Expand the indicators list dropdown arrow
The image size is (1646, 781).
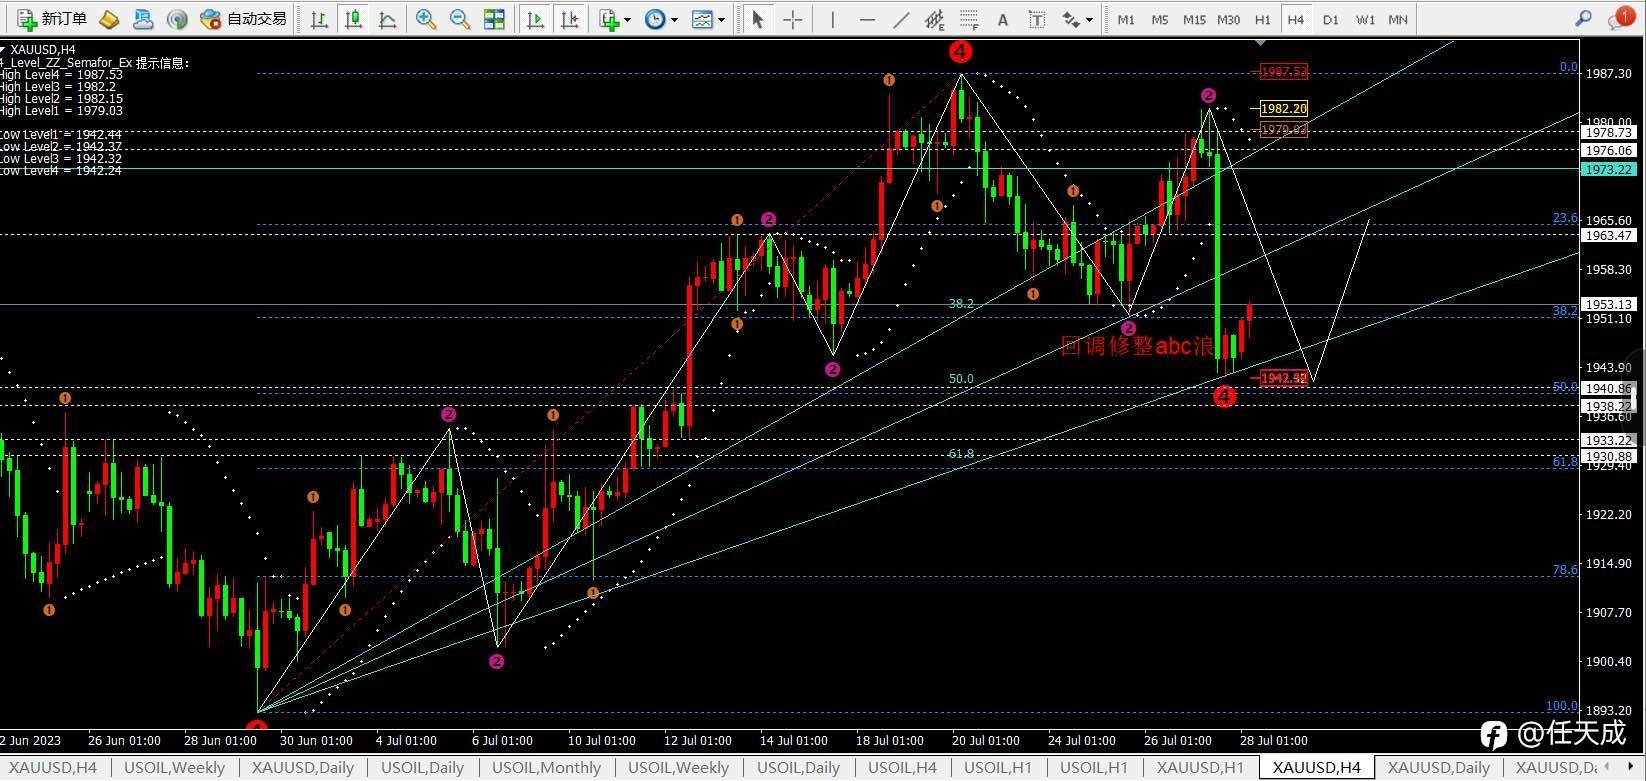tap(627, 19)
